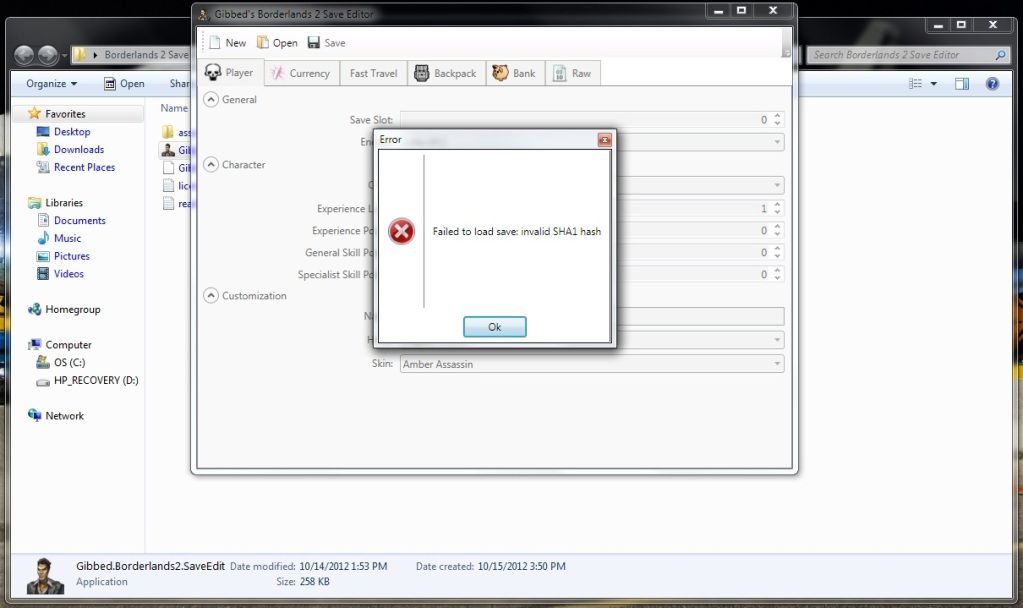The width and height of the screenshot is (1023, 608).
Task: Toggle the preview pane icon
Action: (x=962, y=84)
